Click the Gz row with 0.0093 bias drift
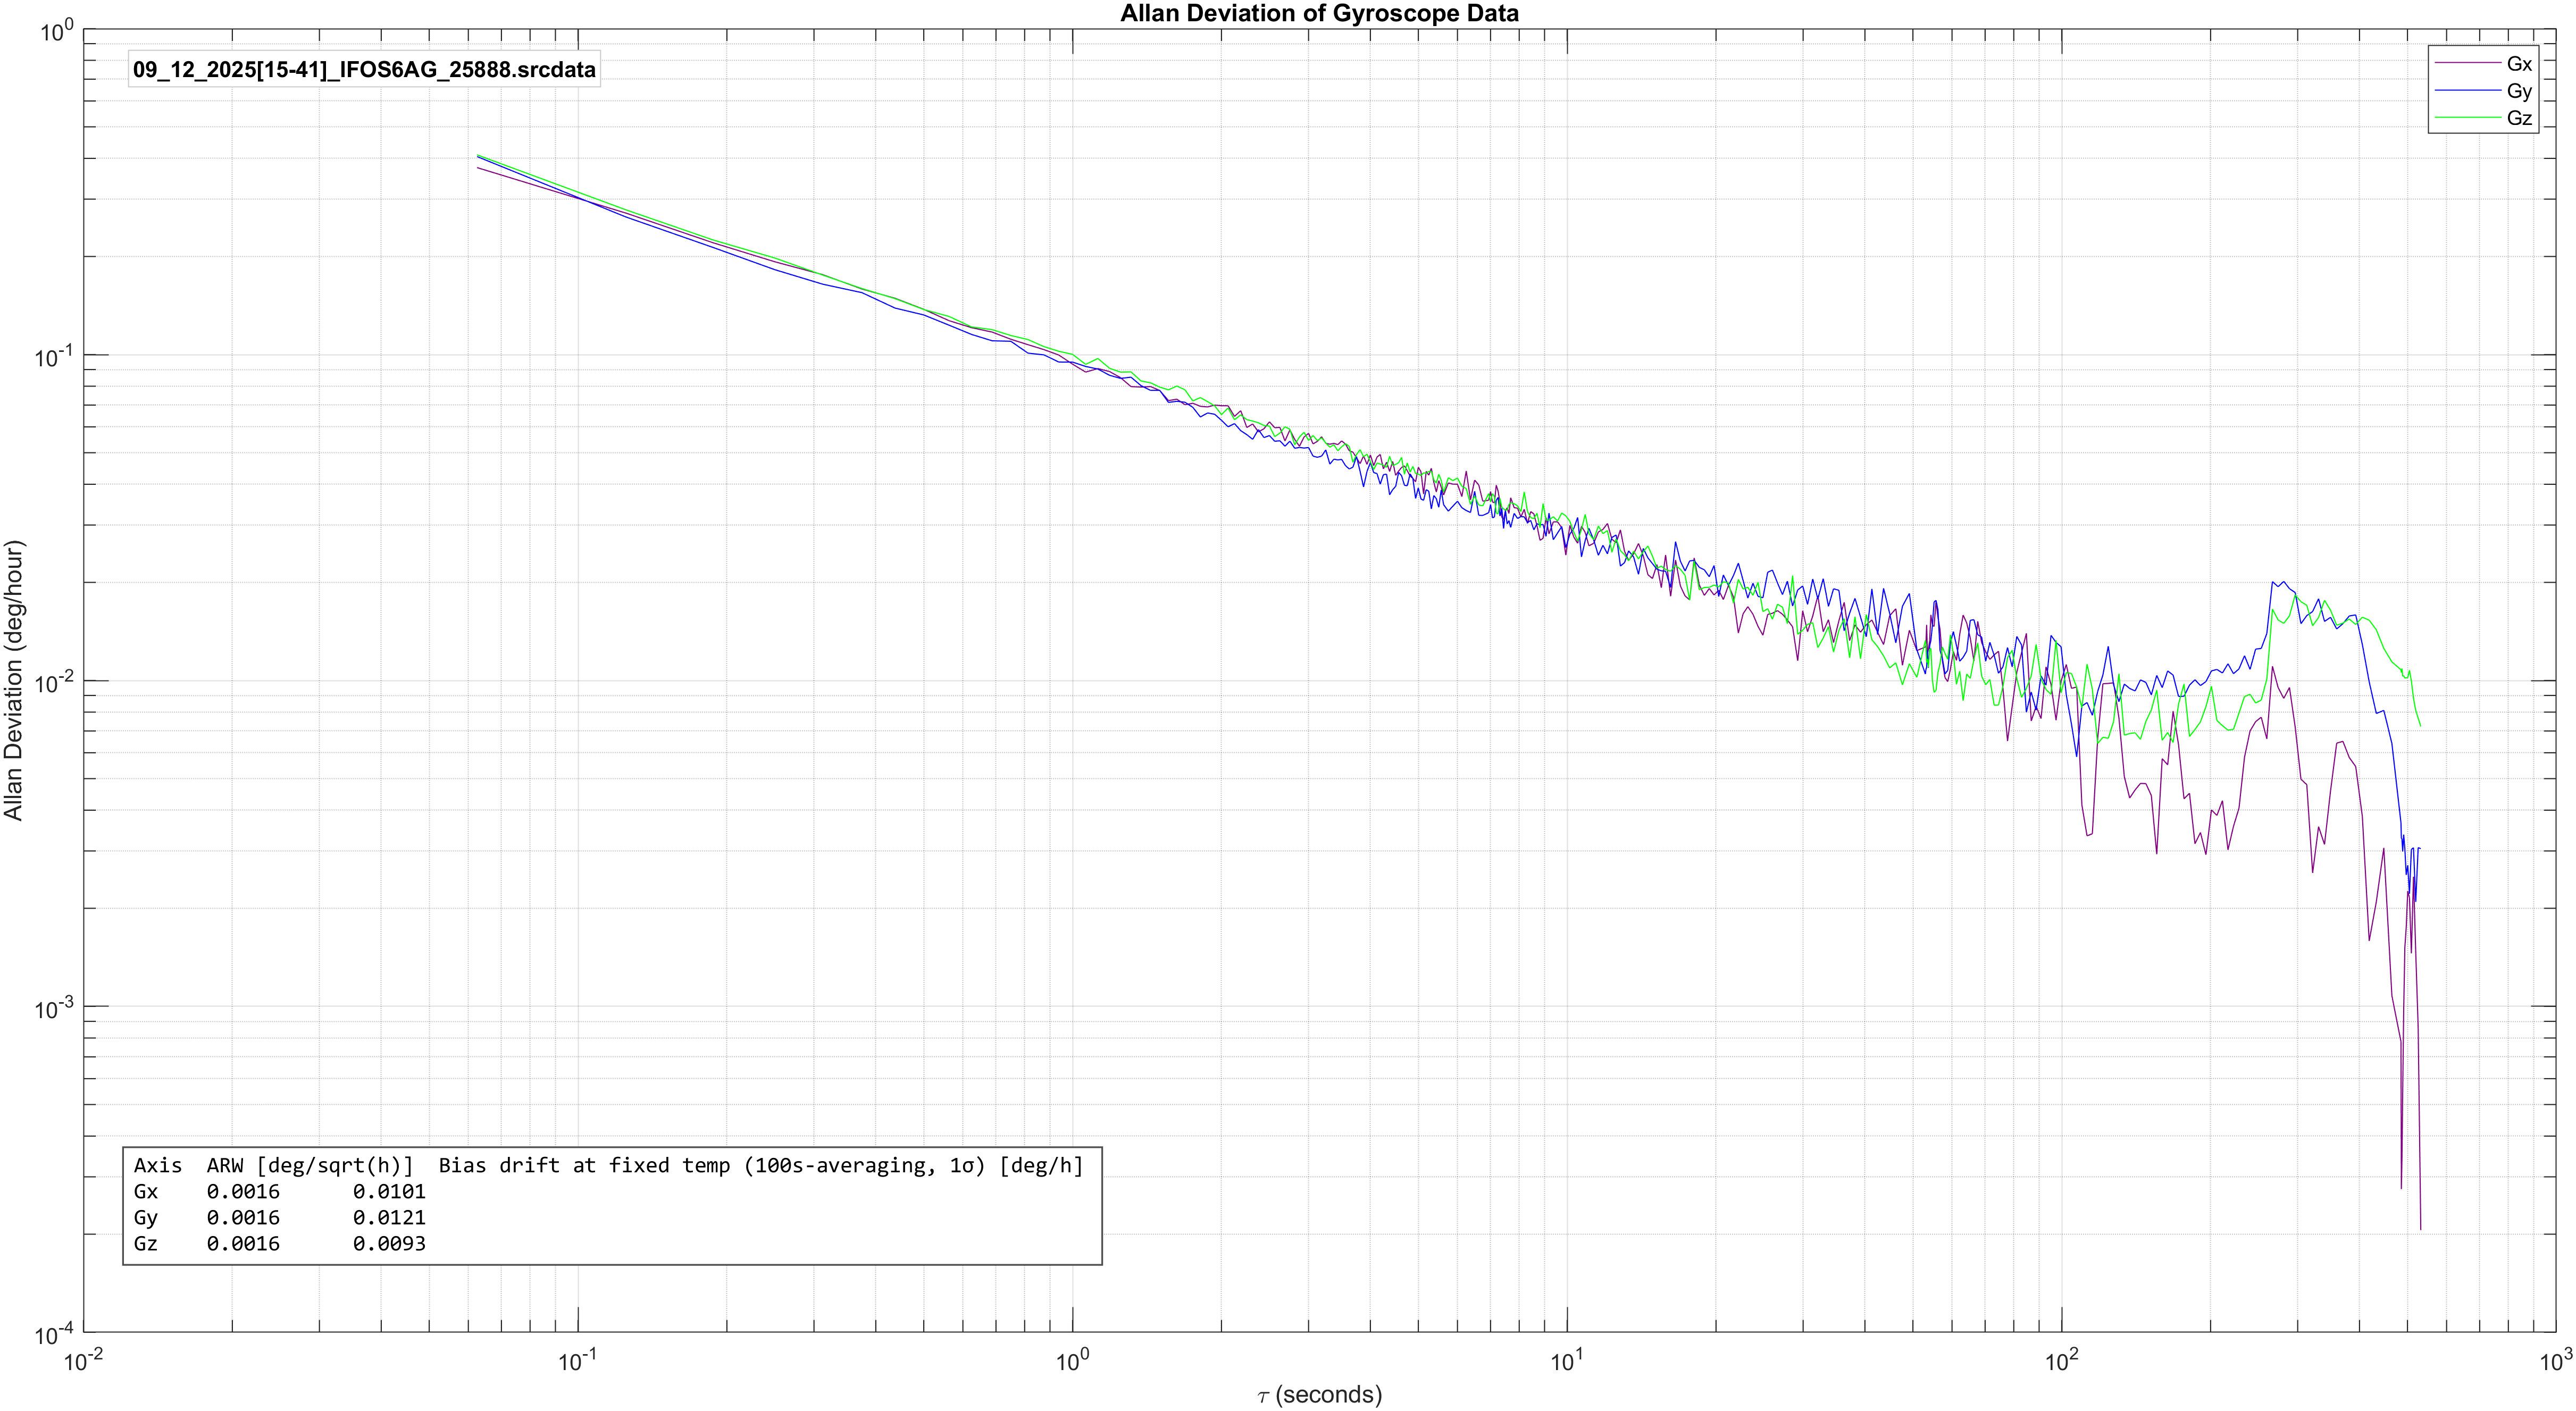Screen dimensions: 2576x1411 click(280, 1243)
